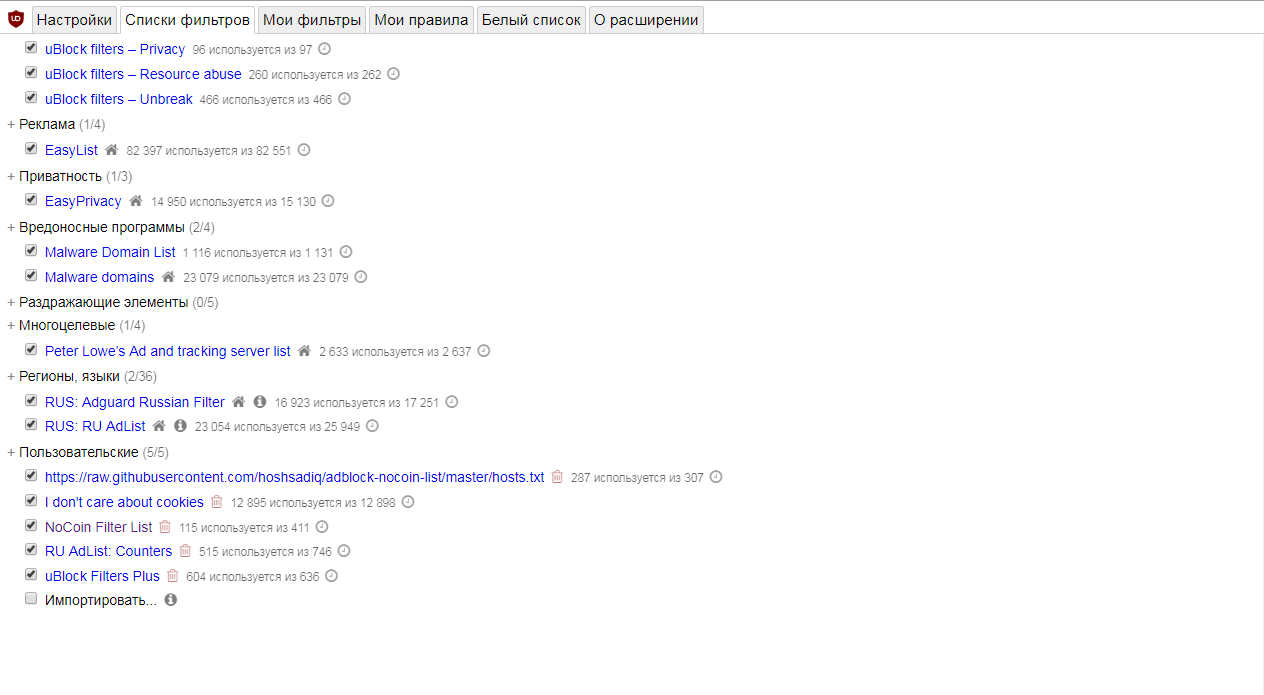This screenshot has height=695, width=1264.
Task: Uncheck the EasyList checkbox
Action: click(31, 149)
